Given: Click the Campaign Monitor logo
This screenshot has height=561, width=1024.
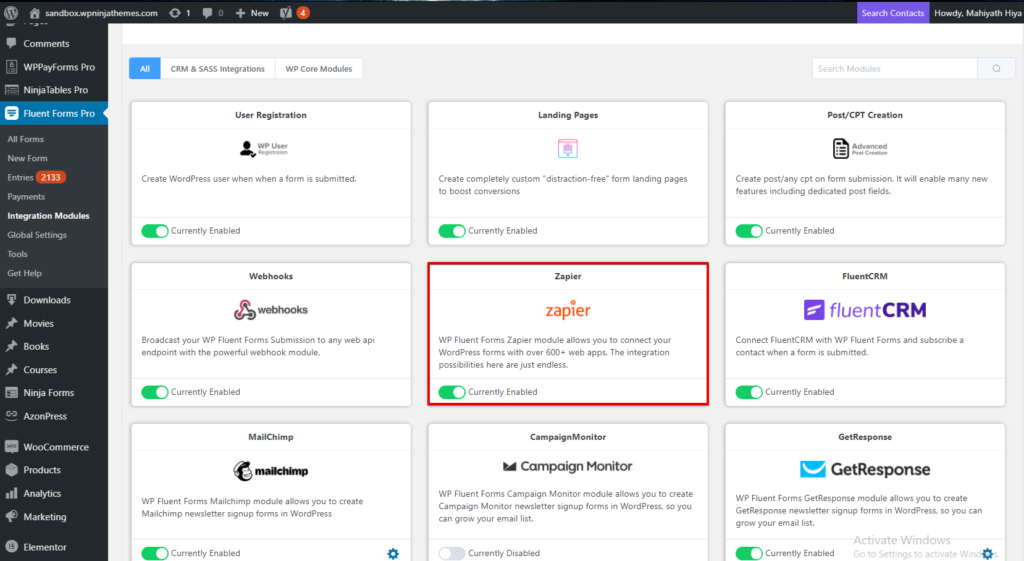Looking at the screenshot, I should tap(568, 466).
